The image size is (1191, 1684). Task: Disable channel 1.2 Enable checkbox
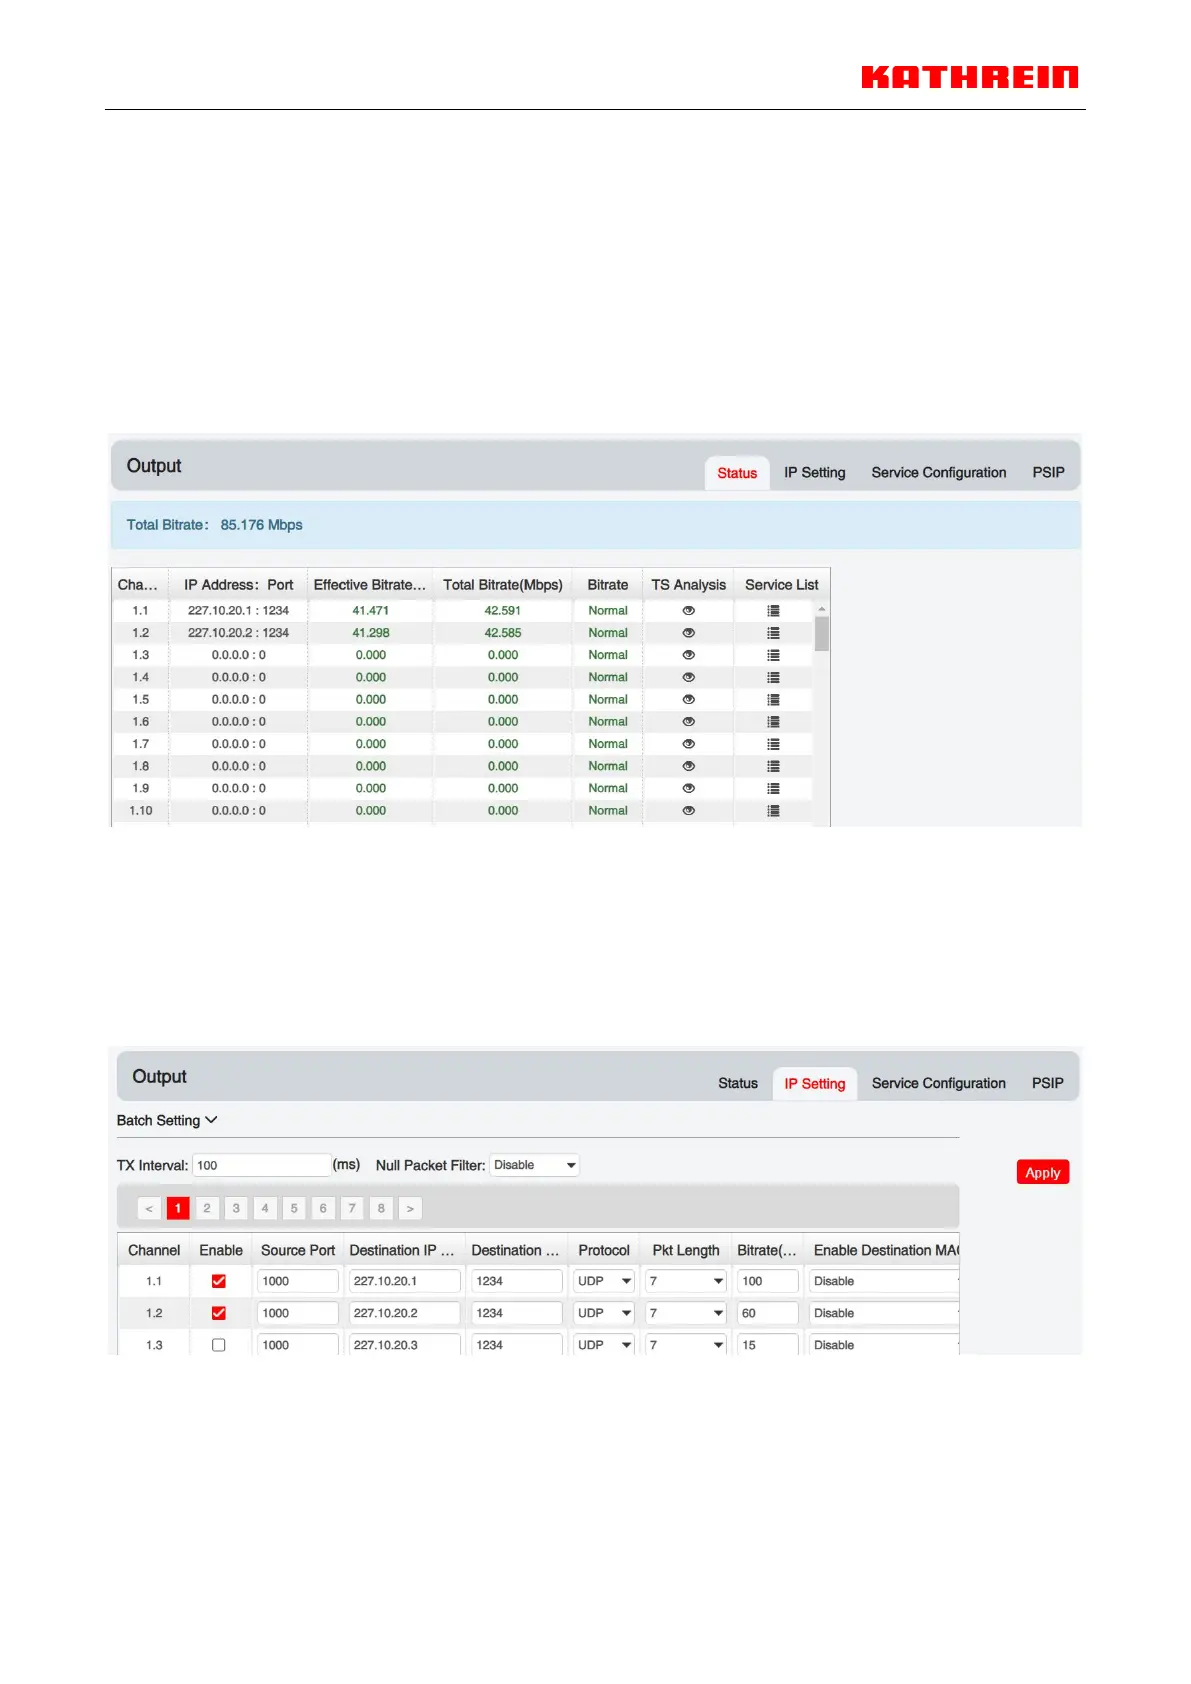pyautogui.click(x=219, y=1313)
